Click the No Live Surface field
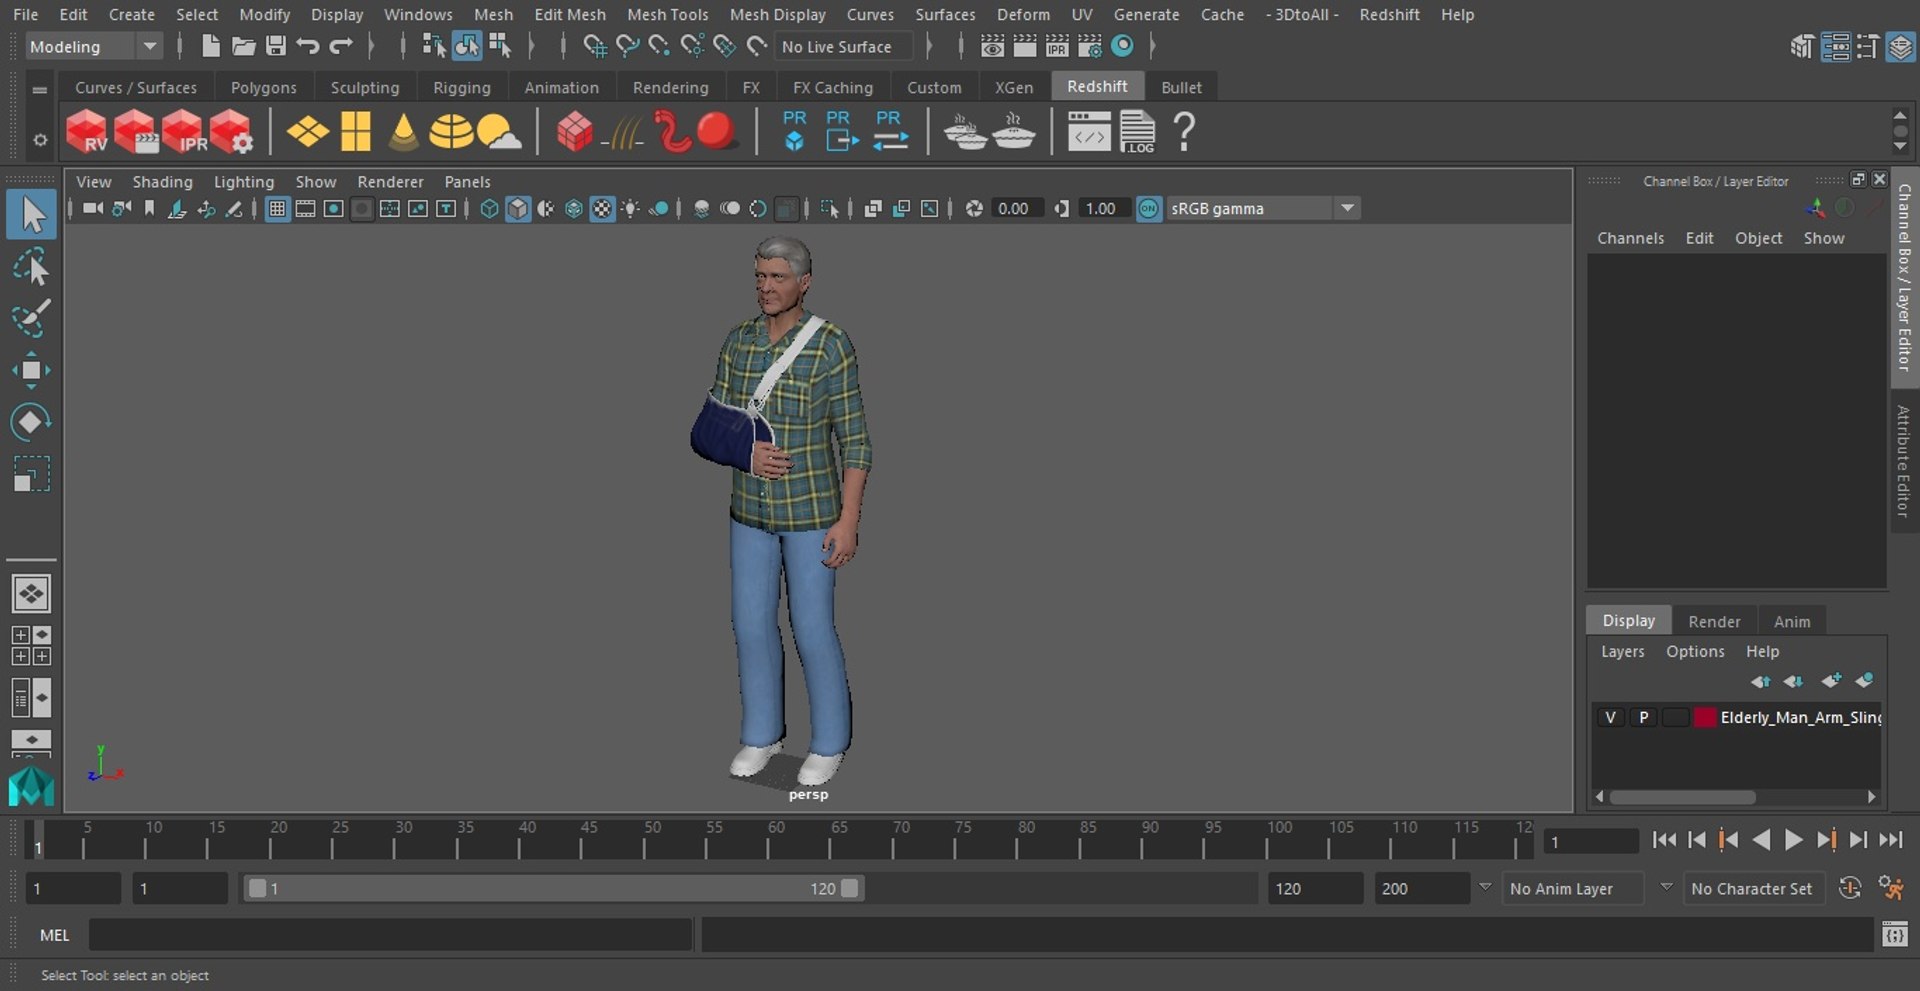The width and height of the screenshot is (1920, 991). (x=844, y=46)
